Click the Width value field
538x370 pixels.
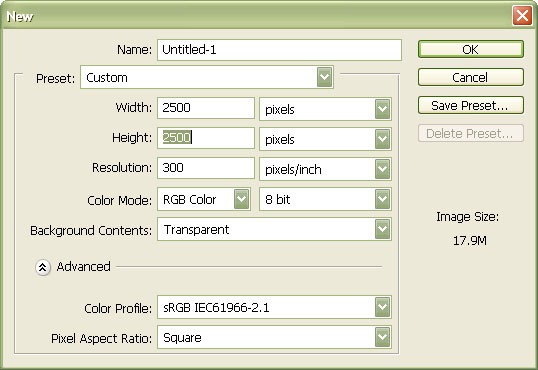pos(206,108)
